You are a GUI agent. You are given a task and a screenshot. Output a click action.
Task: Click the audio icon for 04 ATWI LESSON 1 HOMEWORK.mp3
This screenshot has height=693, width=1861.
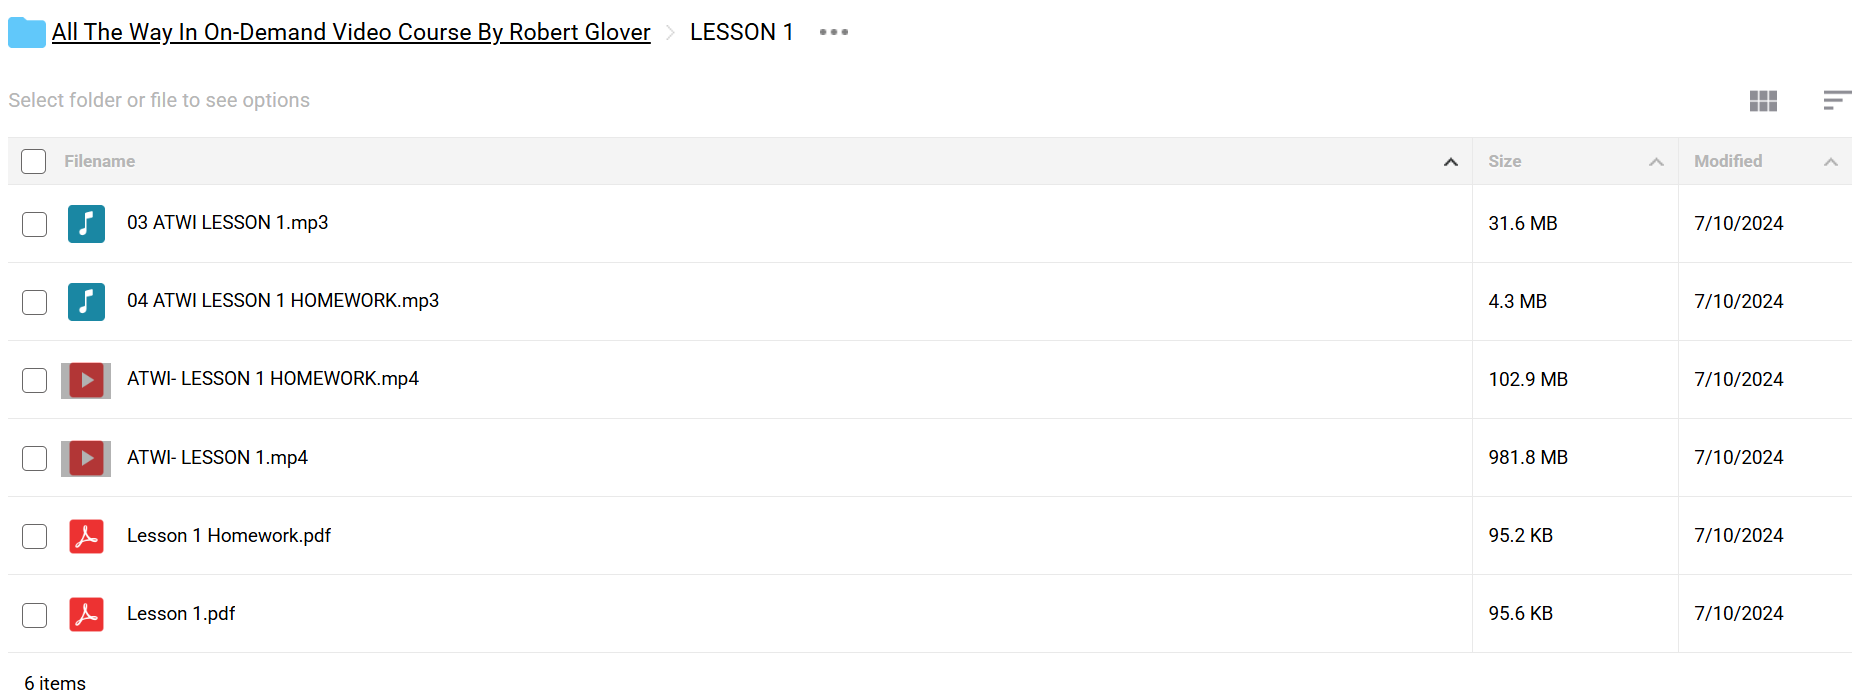[x=87, y=301]
